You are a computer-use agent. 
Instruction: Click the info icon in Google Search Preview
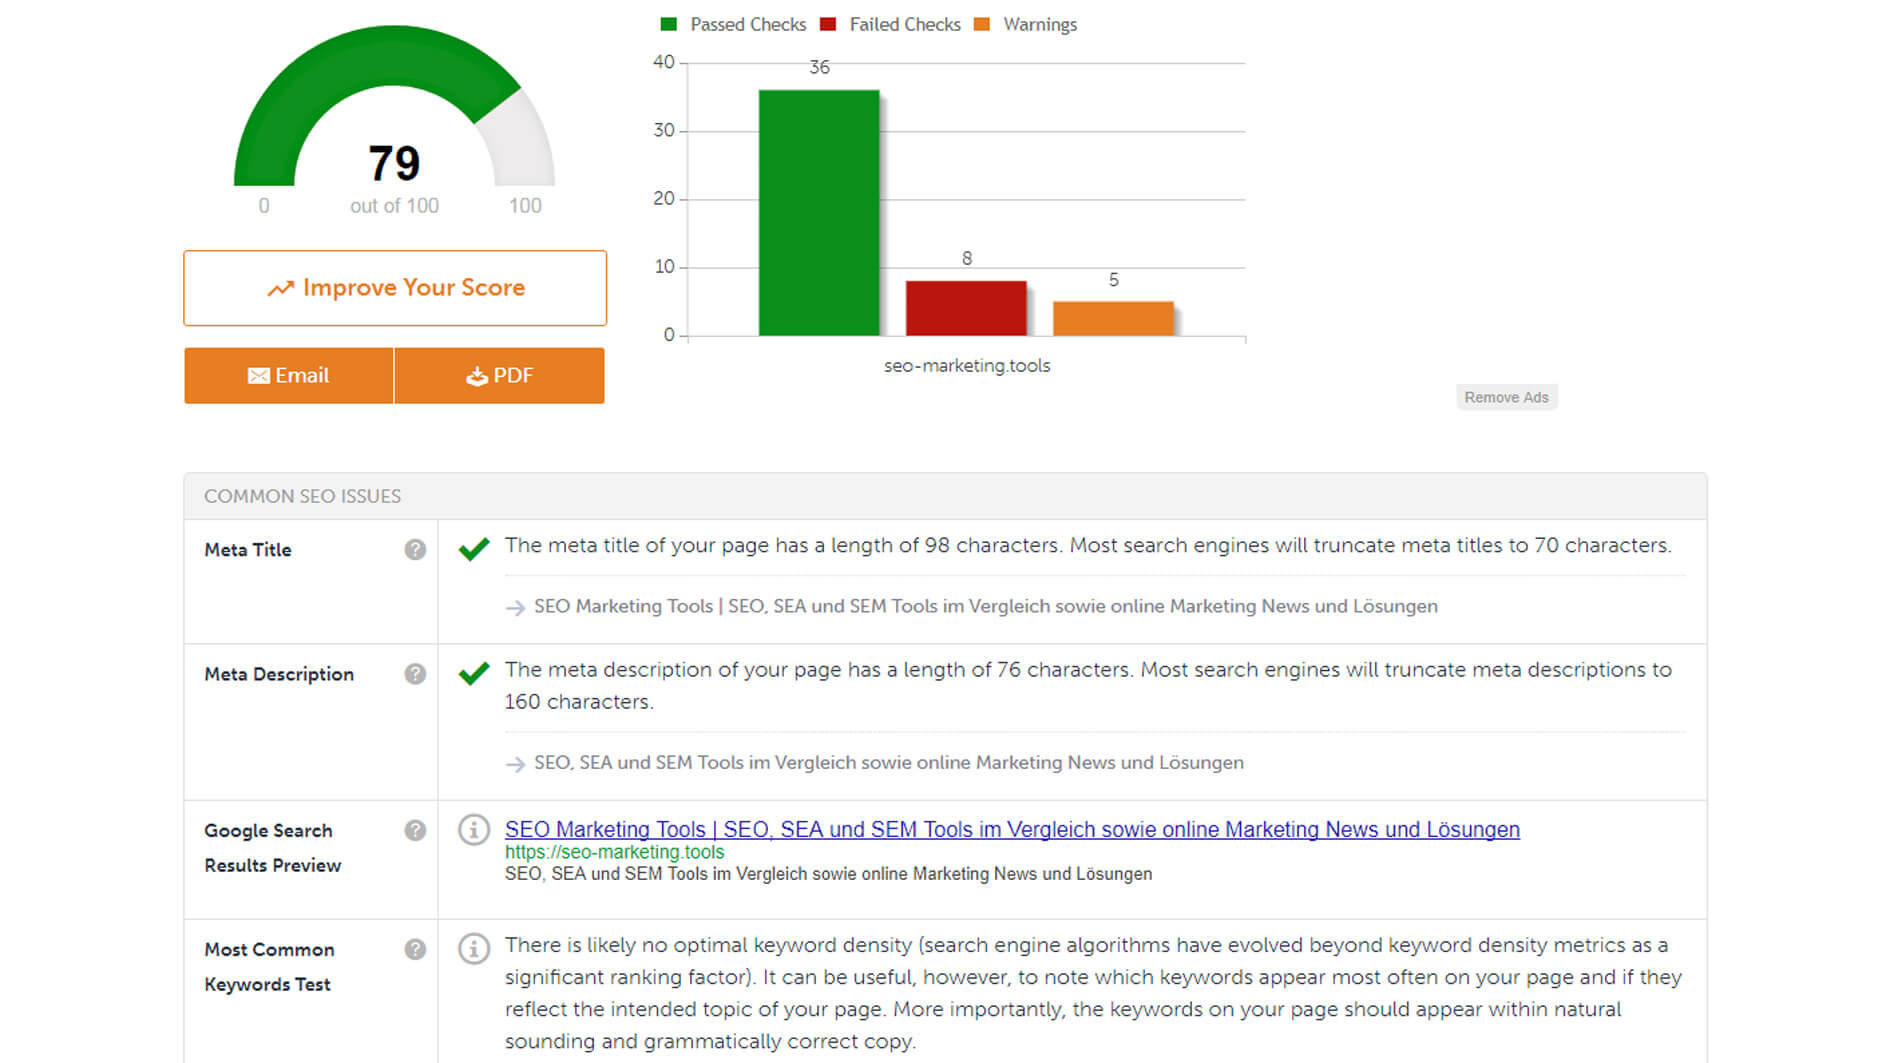coord(474,830)
